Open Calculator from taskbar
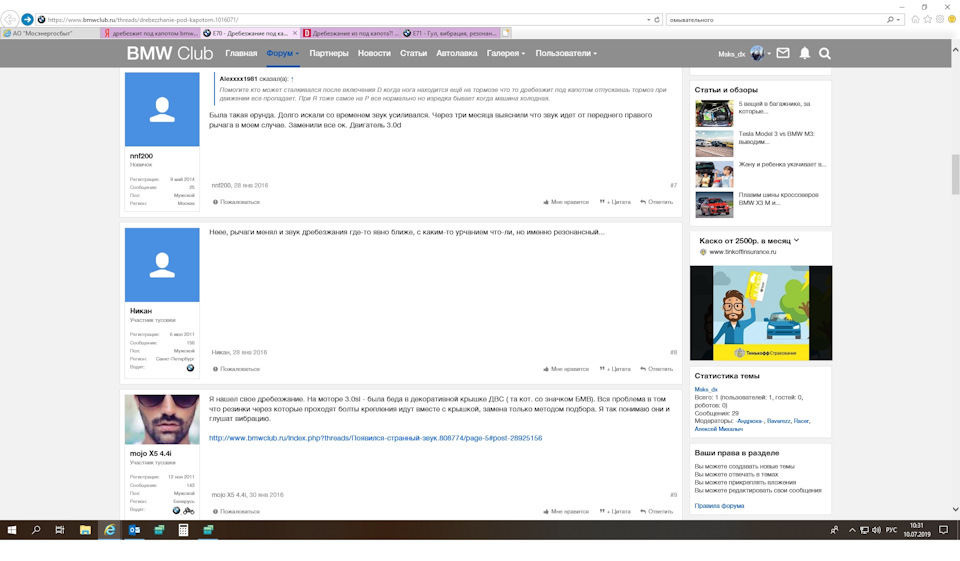Viewport: 960px width, 561px height. coord(183,530)
